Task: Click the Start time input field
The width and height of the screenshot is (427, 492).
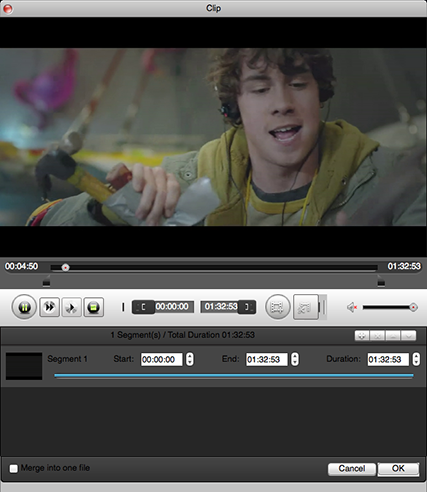Action: 162,359
